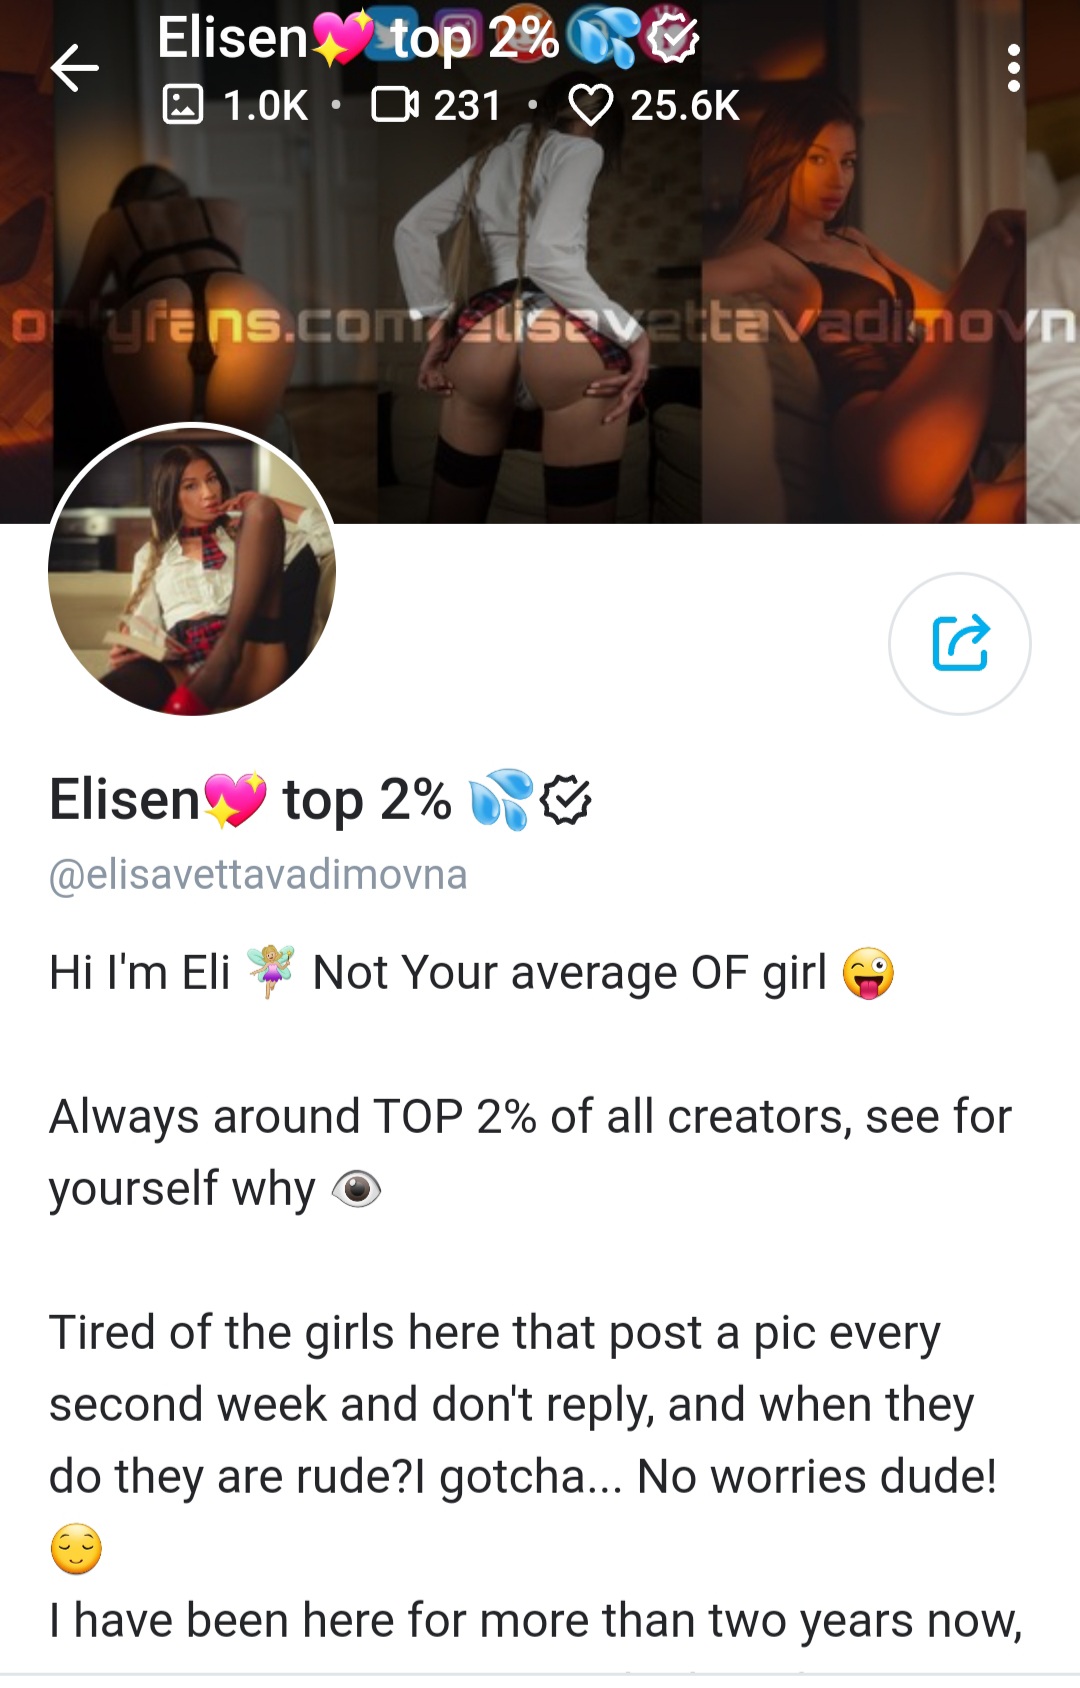
Task: Tap the 231 videos count
Action: pyautogui.click(x=467, y=105)
